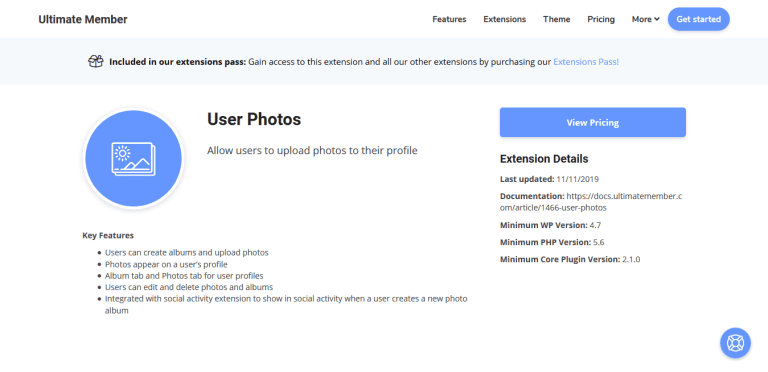The height and width of the screenshot is (372, 768).
Task: Click the Key Features label
Action: [x=108, y=235]
